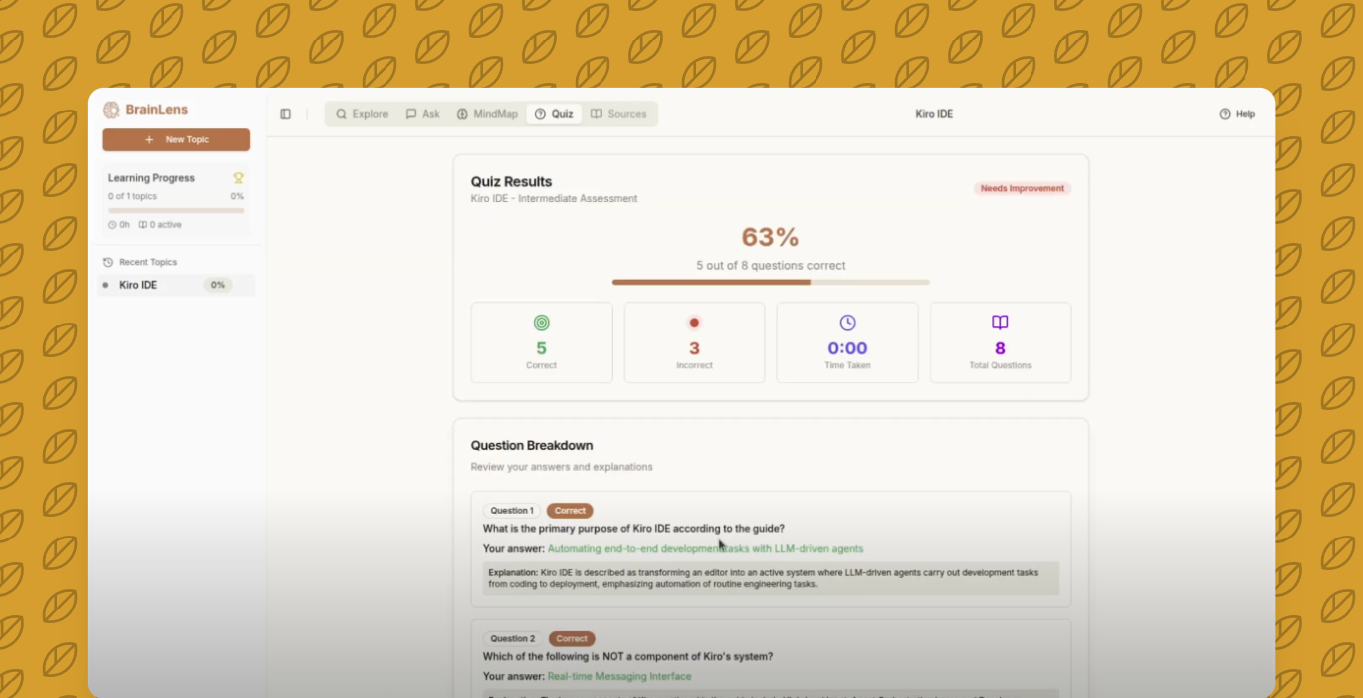Click the Question 1 explanation box
Viewport: 1363px width, 698px height.
(x=770, y=578)
